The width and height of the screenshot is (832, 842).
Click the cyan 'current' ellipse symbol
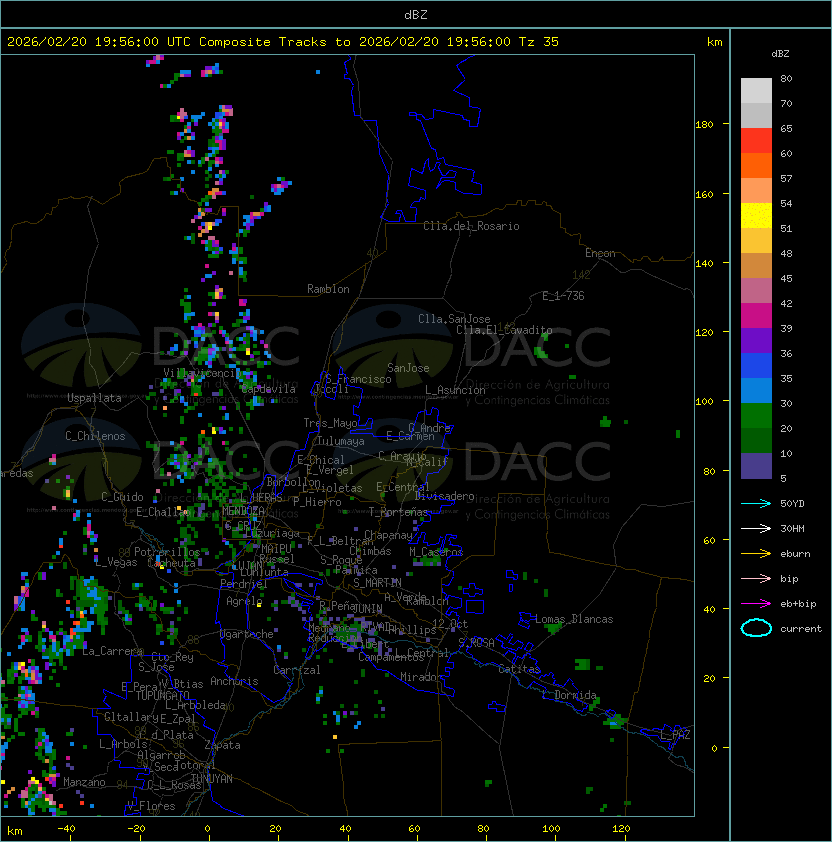(x=756, y=628)
